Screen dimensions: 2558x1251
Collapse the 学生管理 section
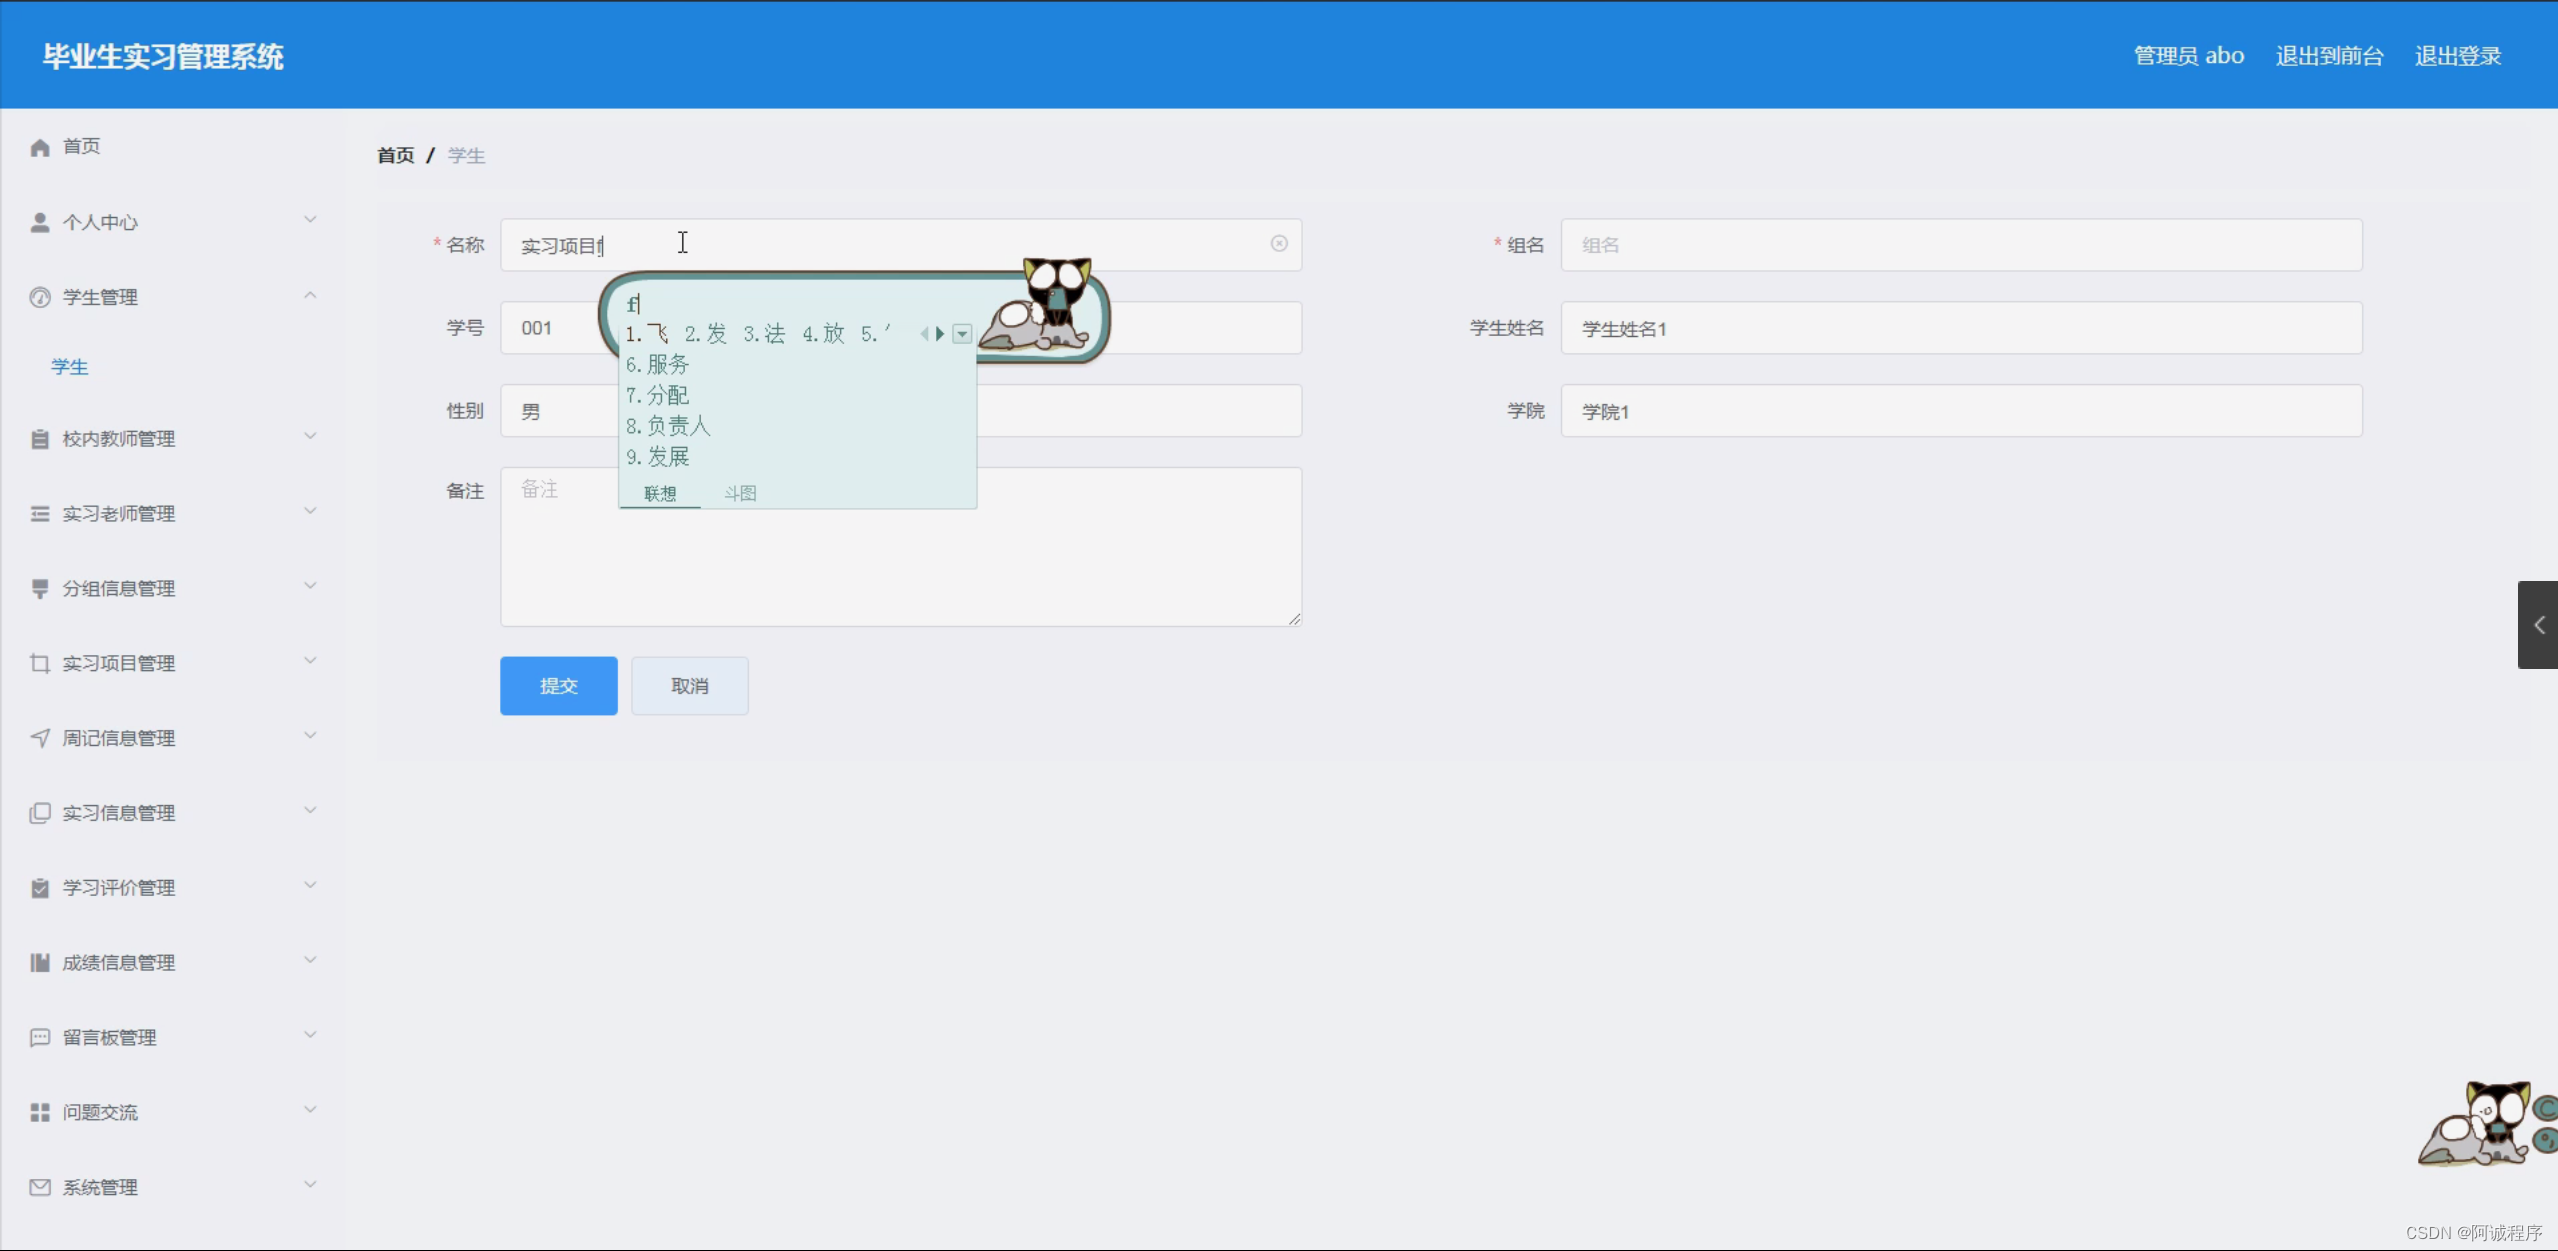click(310, 294)
